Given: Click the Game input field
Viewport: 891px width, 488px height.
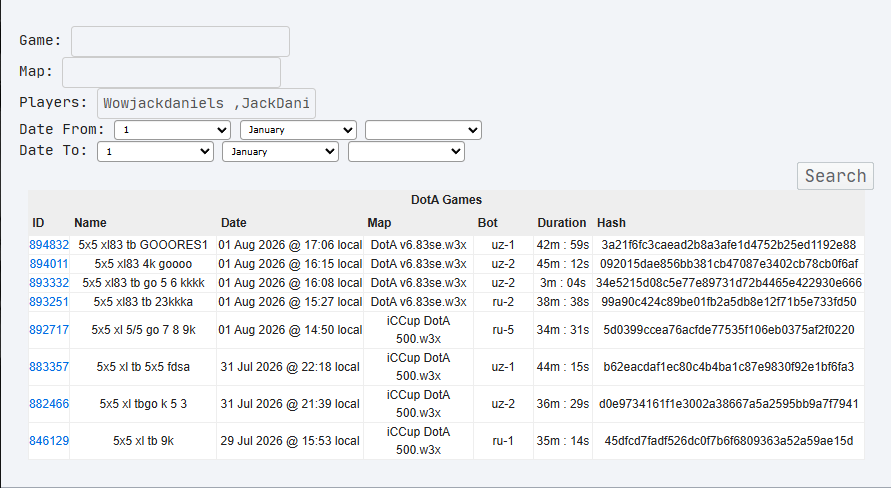Looking at the screenshot, I should tap(180, 41).
